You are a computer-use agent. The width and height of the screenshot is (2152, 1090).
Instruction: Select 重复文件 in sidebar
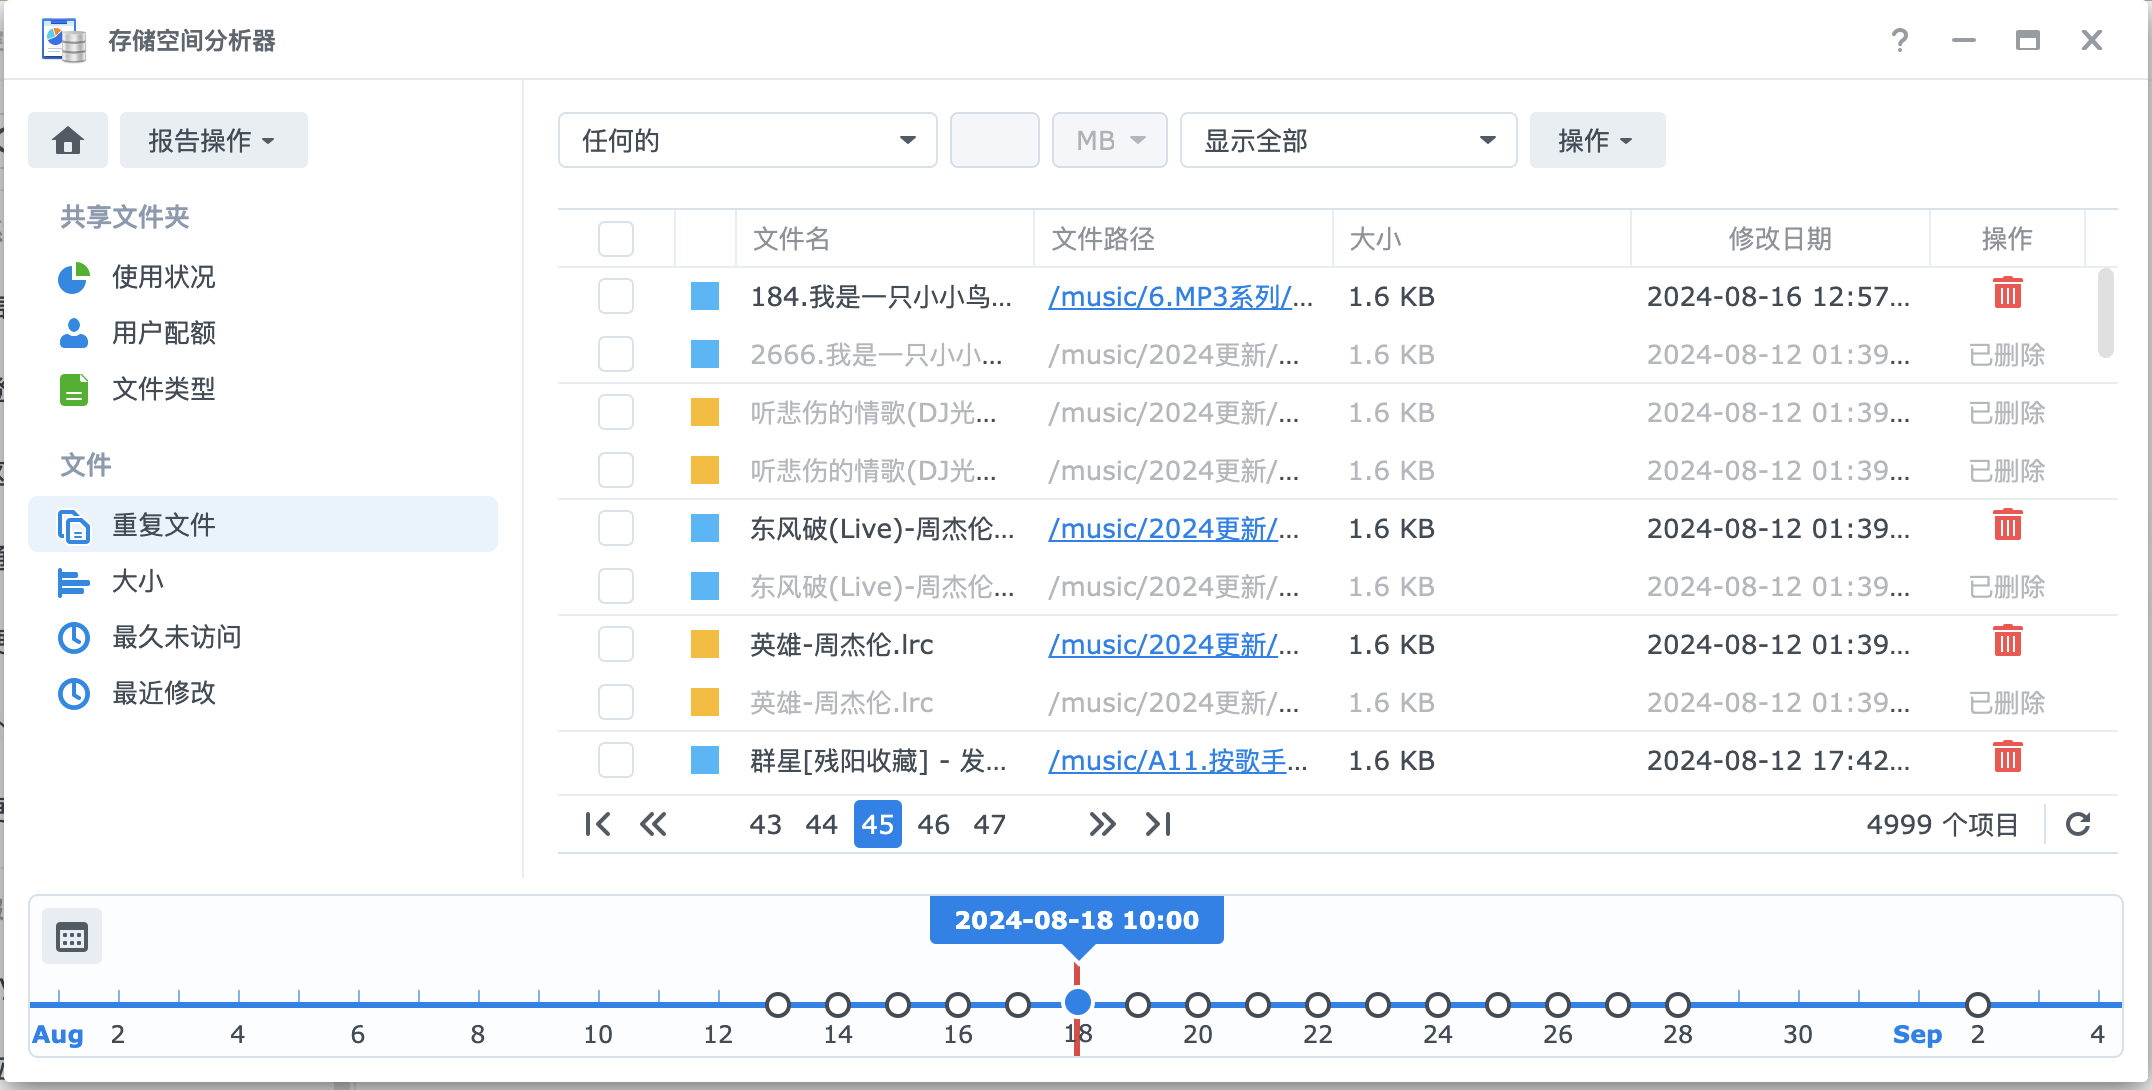263,524
